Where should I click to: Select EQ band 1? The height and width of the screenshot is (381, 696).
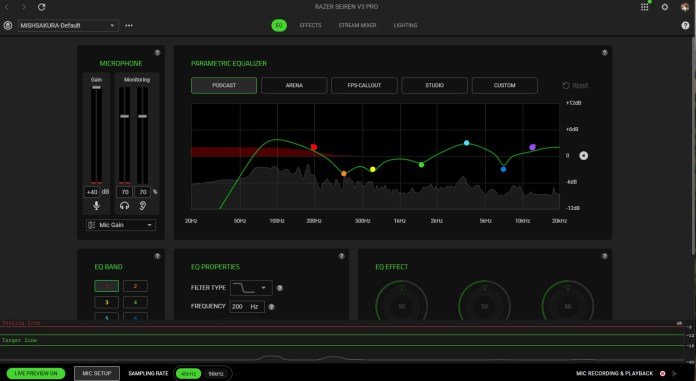pyautogui.click(x=107, y=286)
